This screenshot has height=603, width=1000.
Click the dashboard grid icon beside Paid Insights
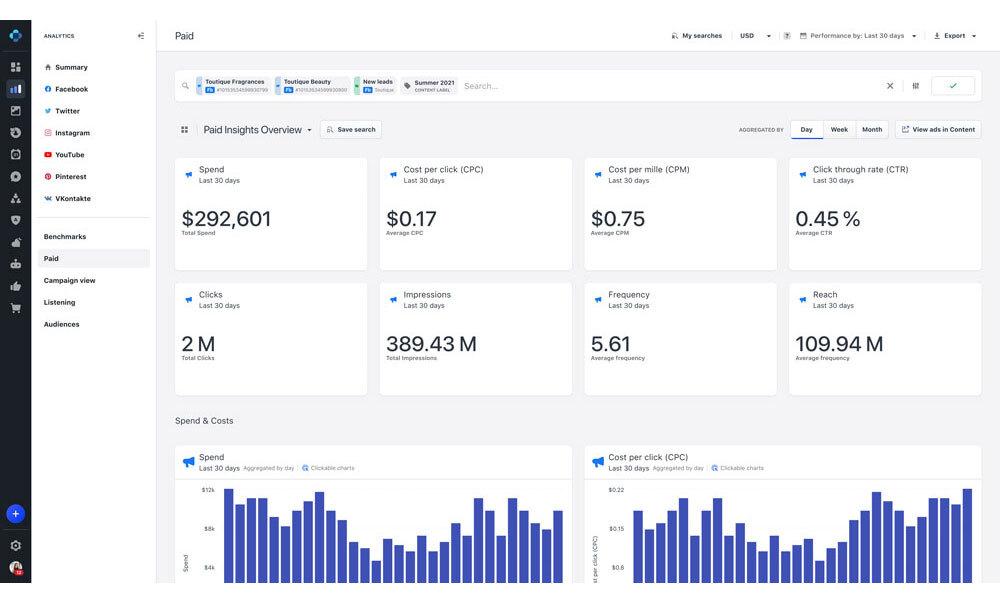point(184,129)
